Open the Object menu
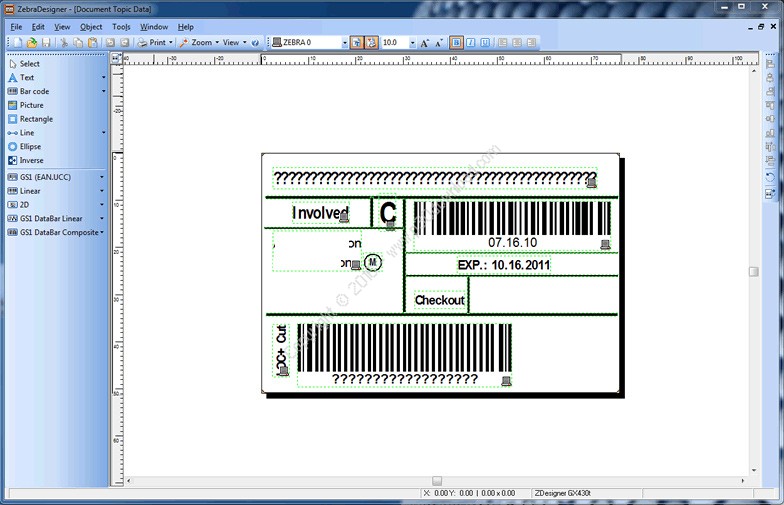This screenshot has width=784, height=505. click(x=91, y=27)
